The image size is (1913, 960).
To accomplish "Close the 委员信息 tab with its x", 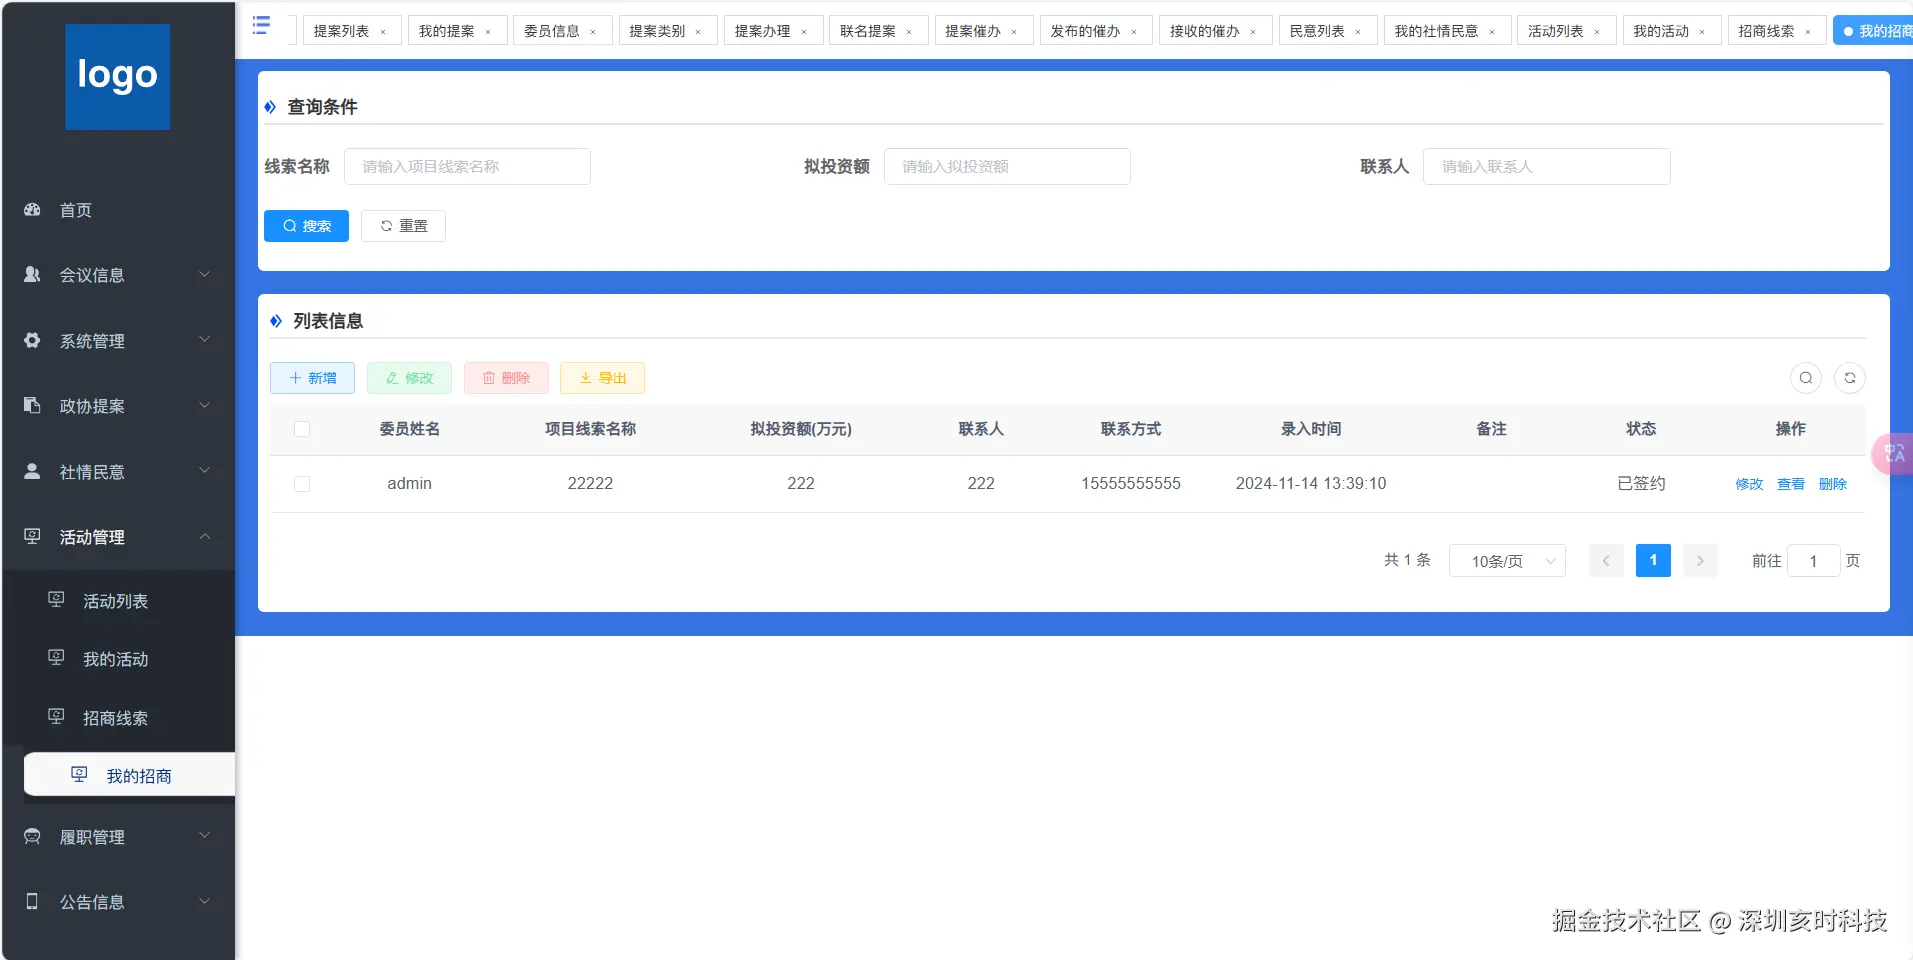I will click(x=593, y=32).
